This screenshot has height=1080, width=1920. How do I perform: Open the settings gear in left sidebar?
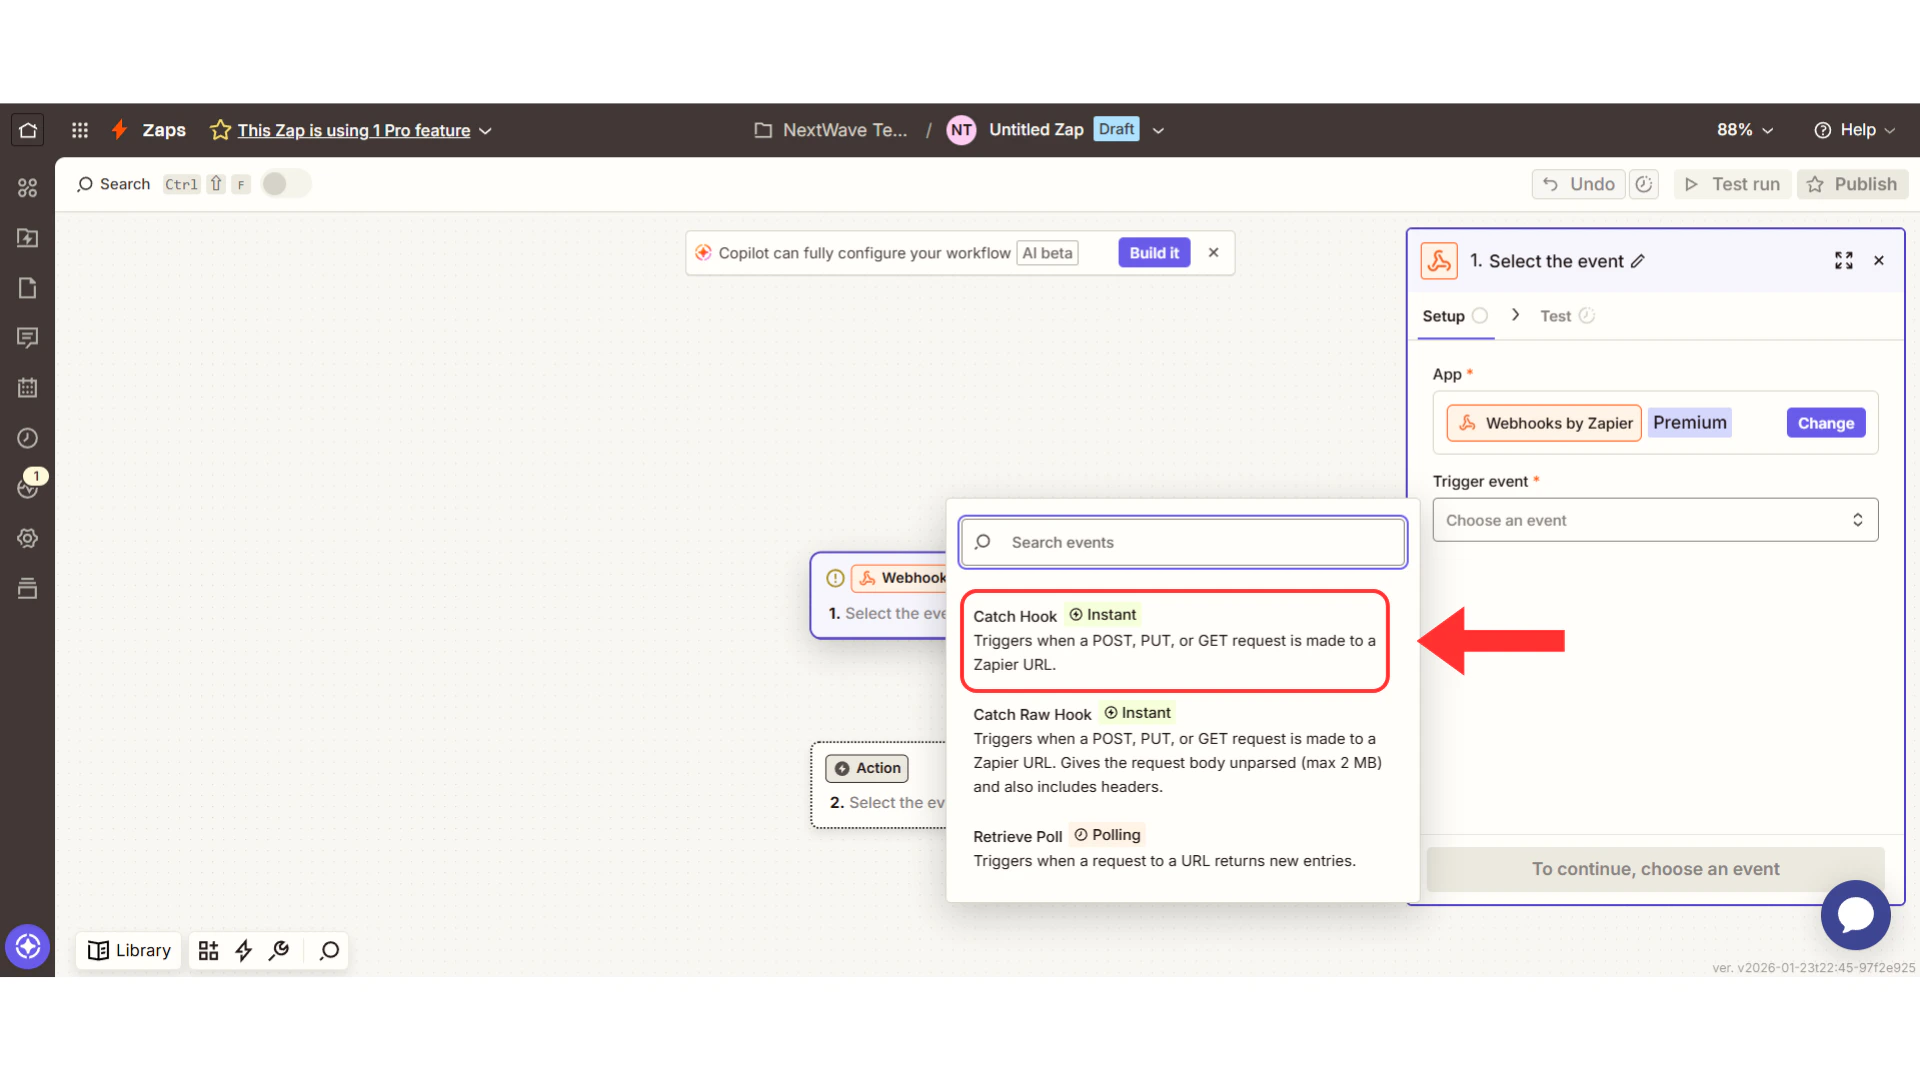click(28, 538)
